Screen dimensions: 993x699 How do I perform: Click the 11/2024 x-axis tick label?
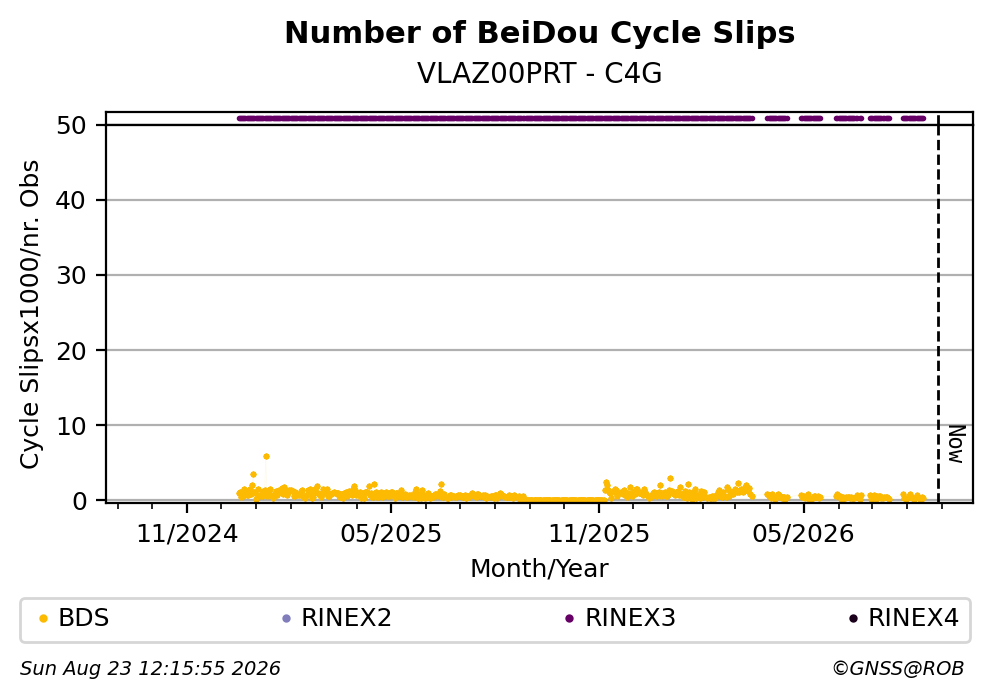tap(187, 534)
